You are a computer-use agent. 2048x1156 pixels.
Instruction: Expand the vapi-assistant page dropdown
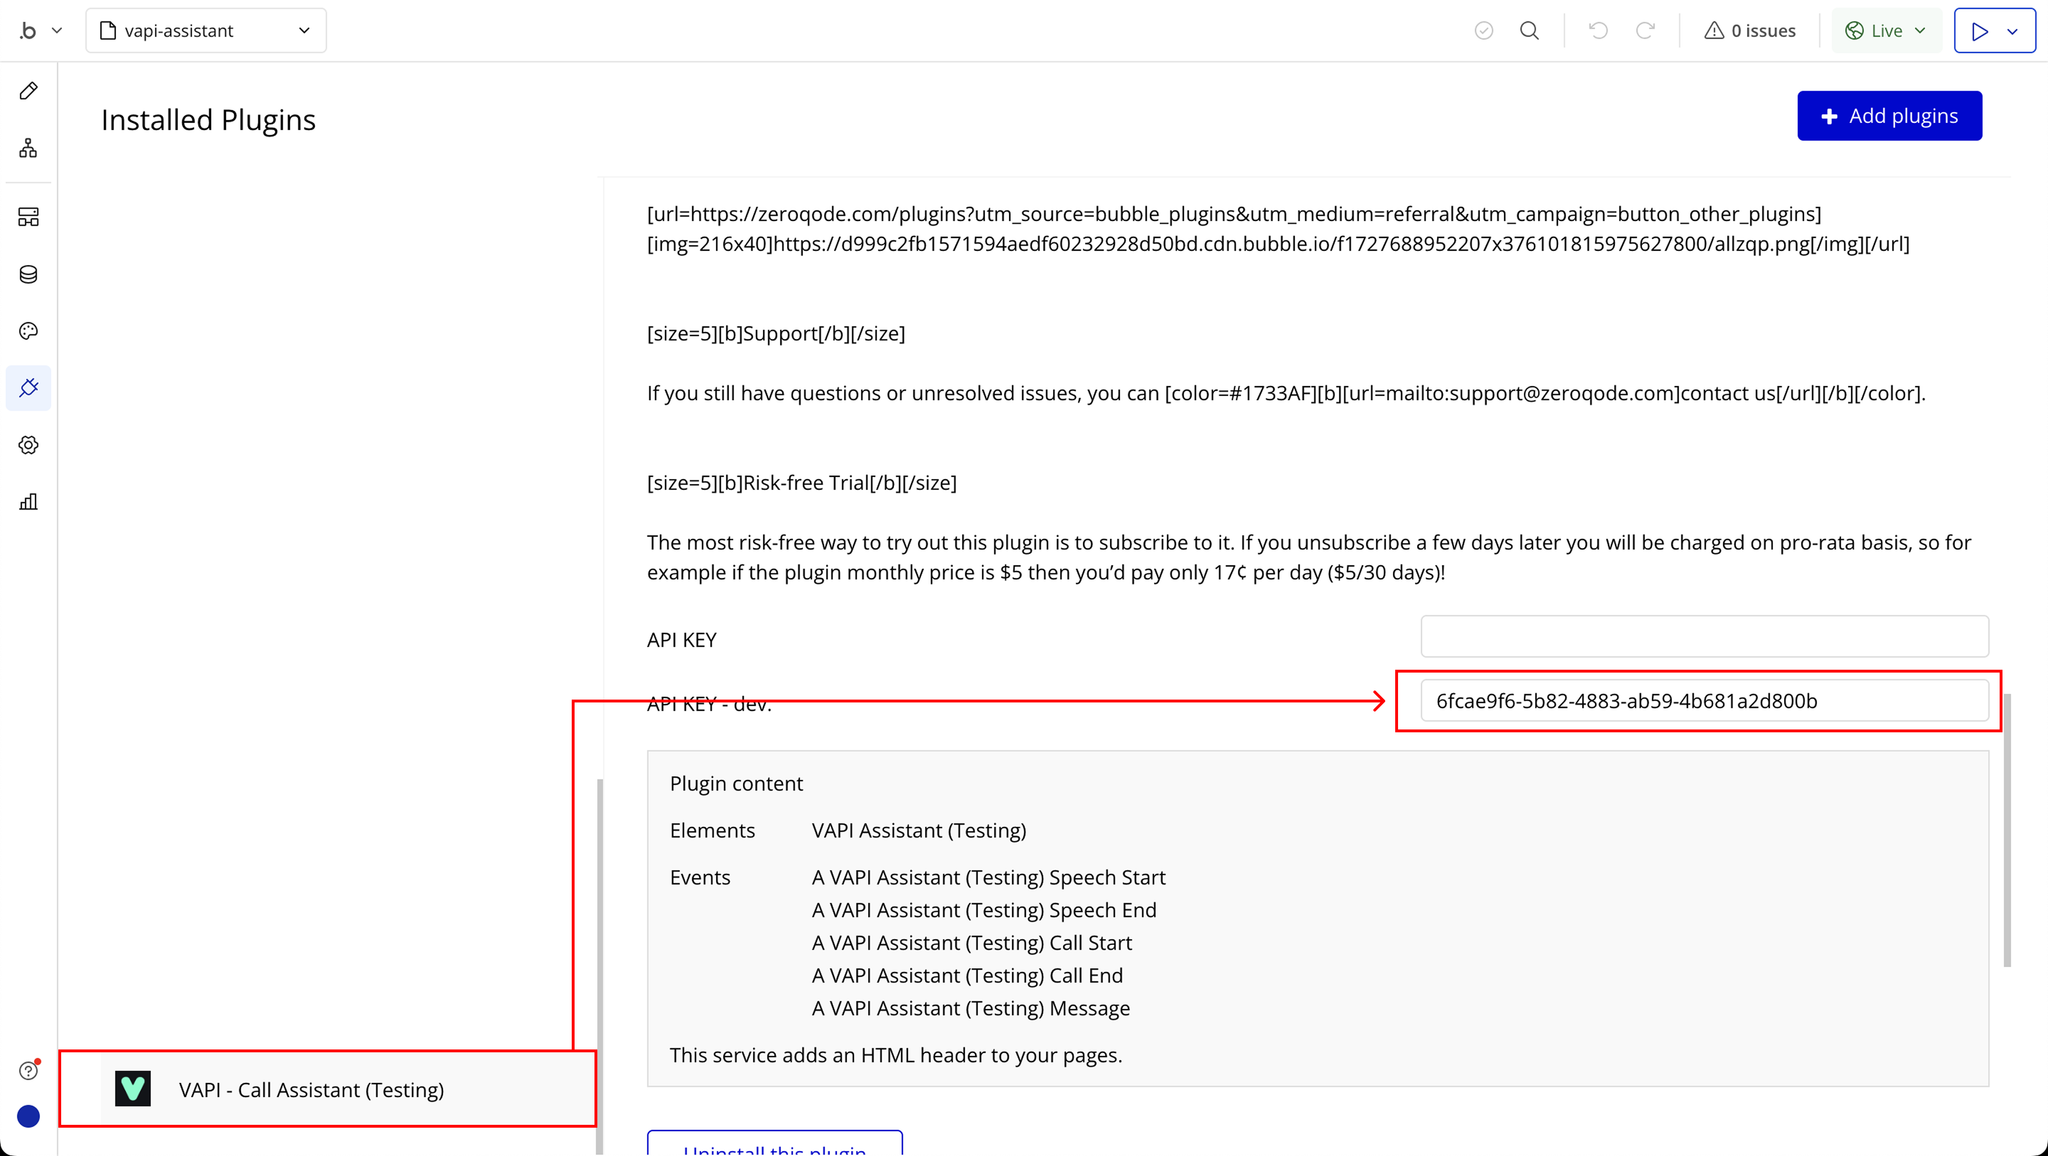[206, 31]
